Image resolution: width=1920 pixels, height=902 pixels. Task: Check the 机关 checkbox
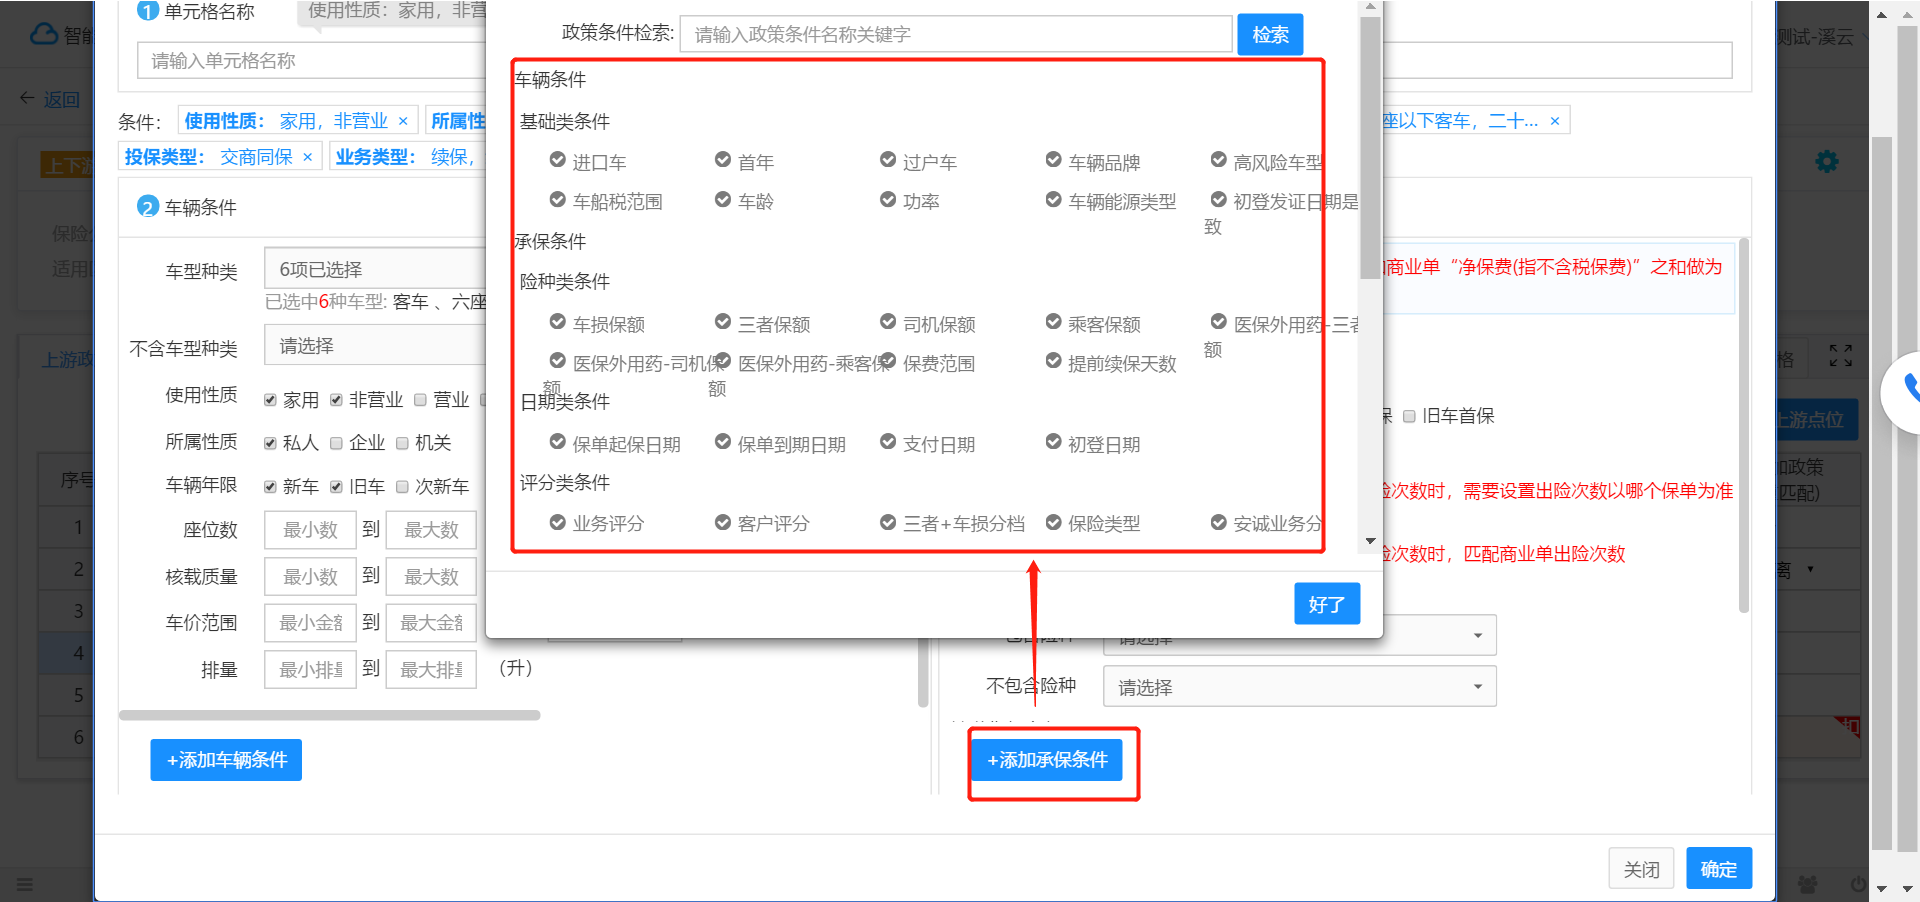click(x=402, y=443)
